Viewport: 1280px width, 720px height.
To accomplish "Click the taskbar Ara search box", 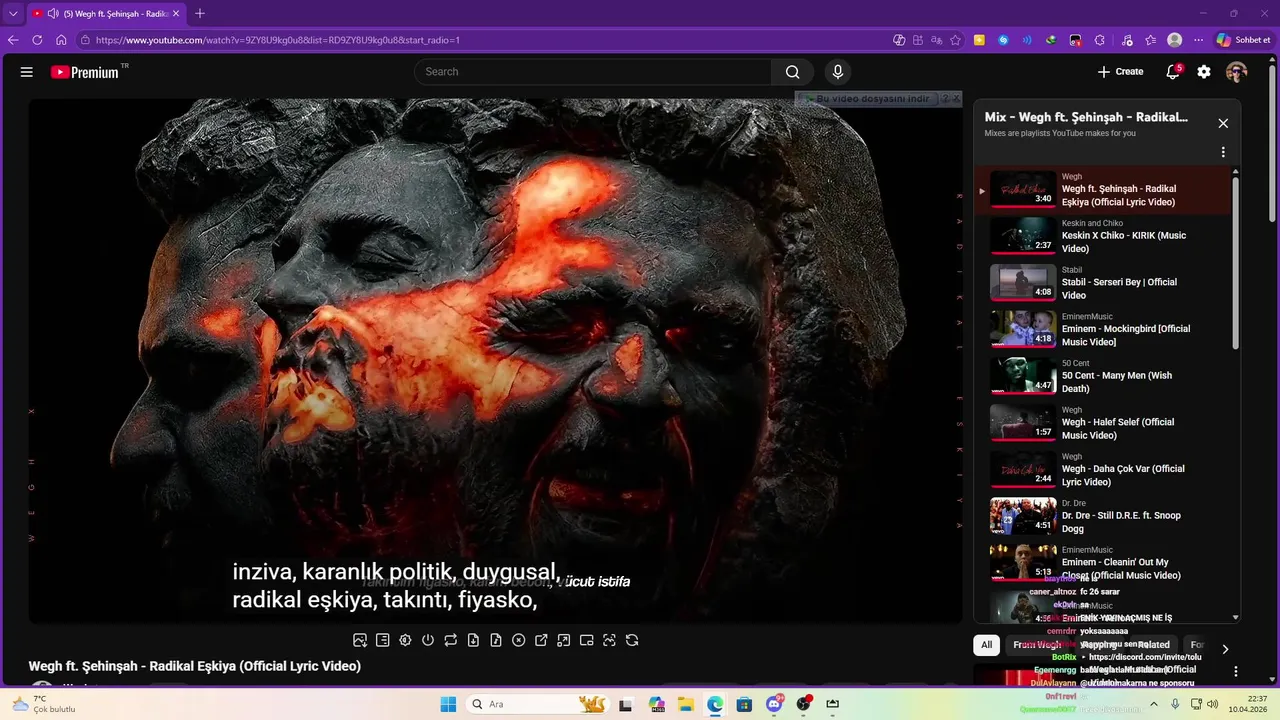I will [x=540, y=704].
